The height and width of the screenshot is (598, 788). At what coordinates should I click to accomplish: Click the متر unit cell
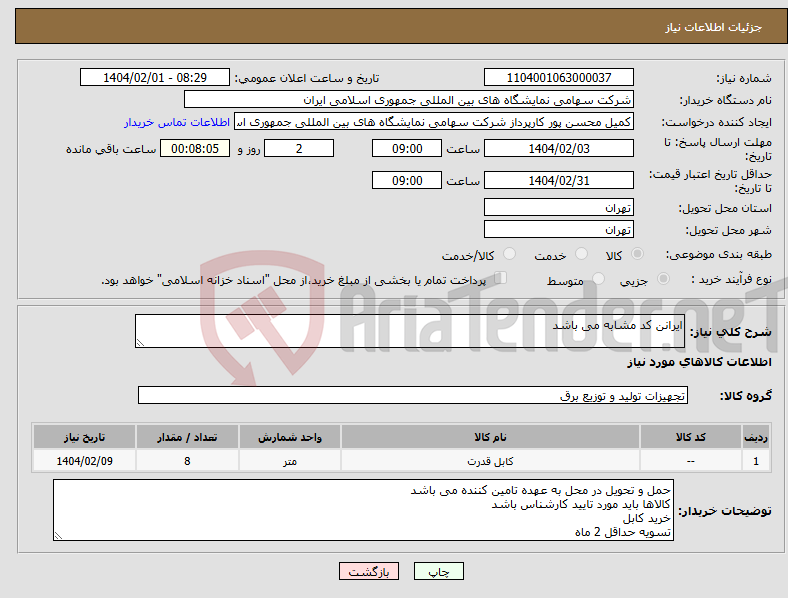(x=289, y=461)
